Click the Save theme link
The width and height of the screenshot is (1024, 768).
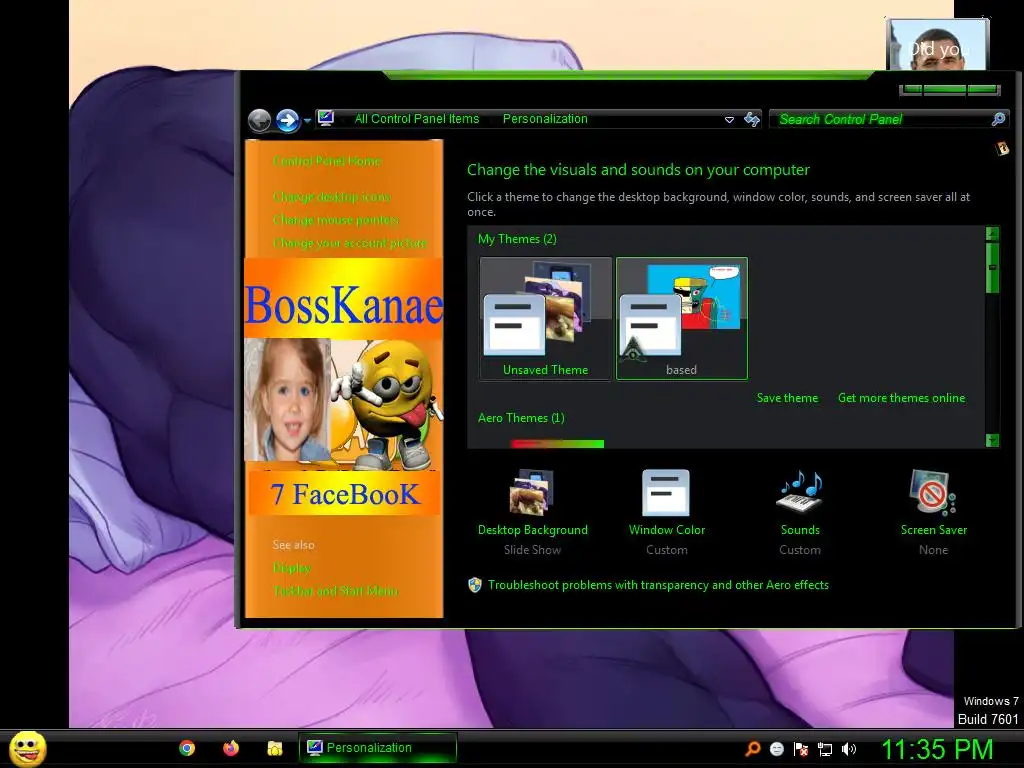(x=787, y=398)
